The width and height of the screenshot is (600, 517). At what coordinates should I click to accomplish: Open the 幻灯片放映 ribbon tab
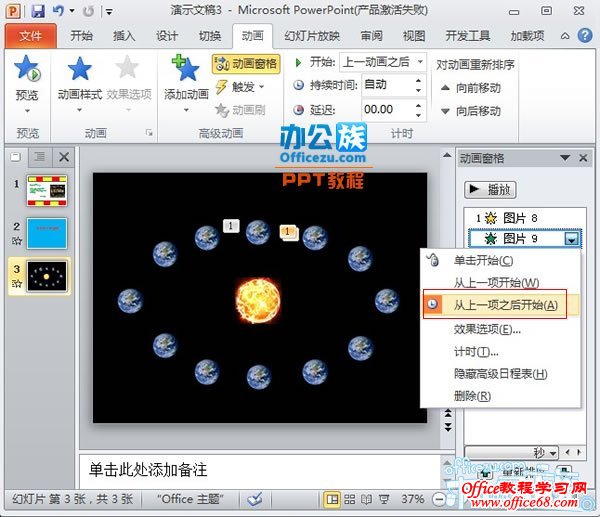point(312,35)
